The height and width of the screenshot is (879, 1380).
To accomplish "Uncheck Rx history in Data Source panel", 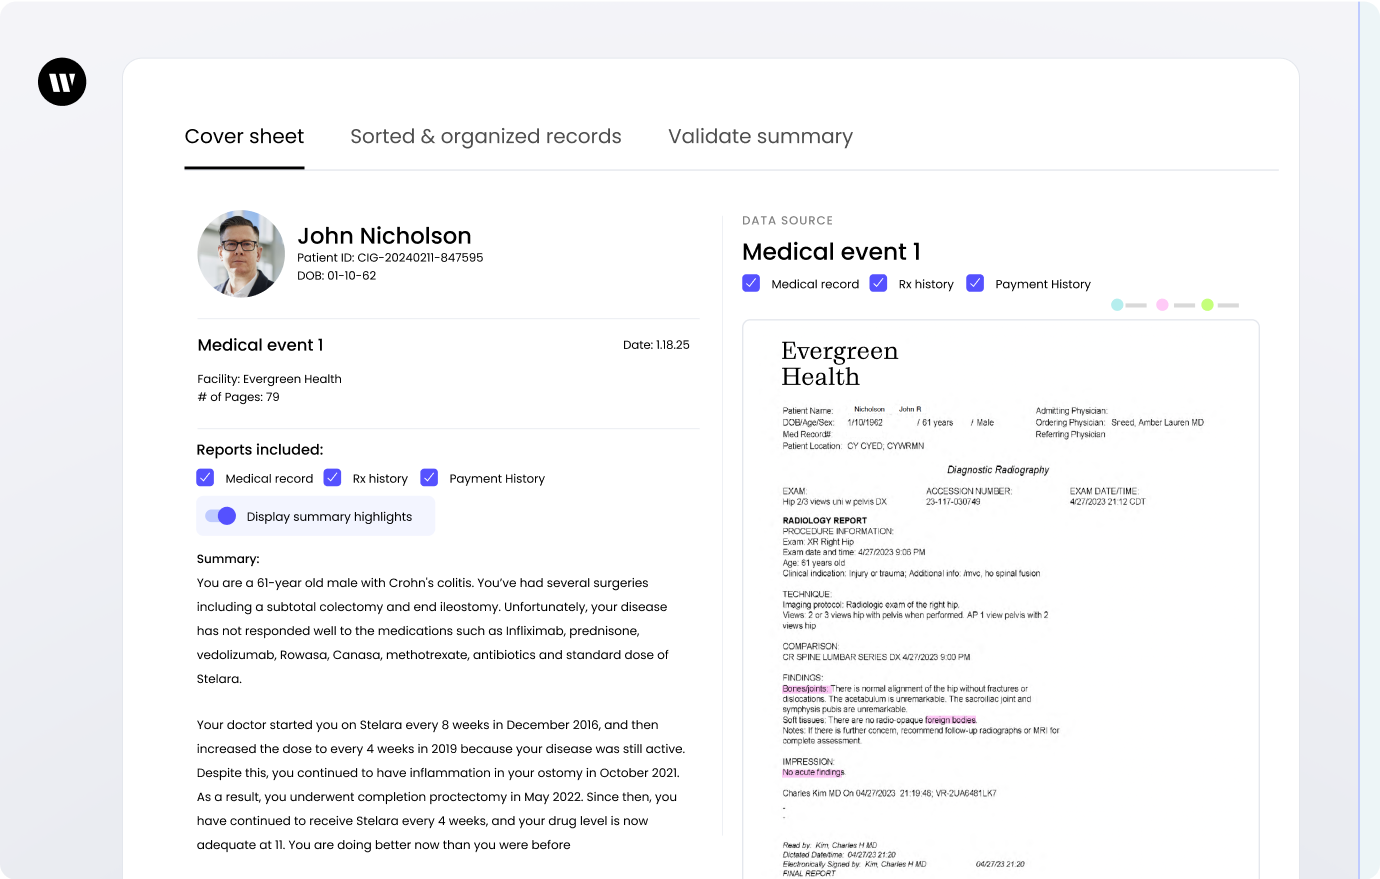I will 878,283.
